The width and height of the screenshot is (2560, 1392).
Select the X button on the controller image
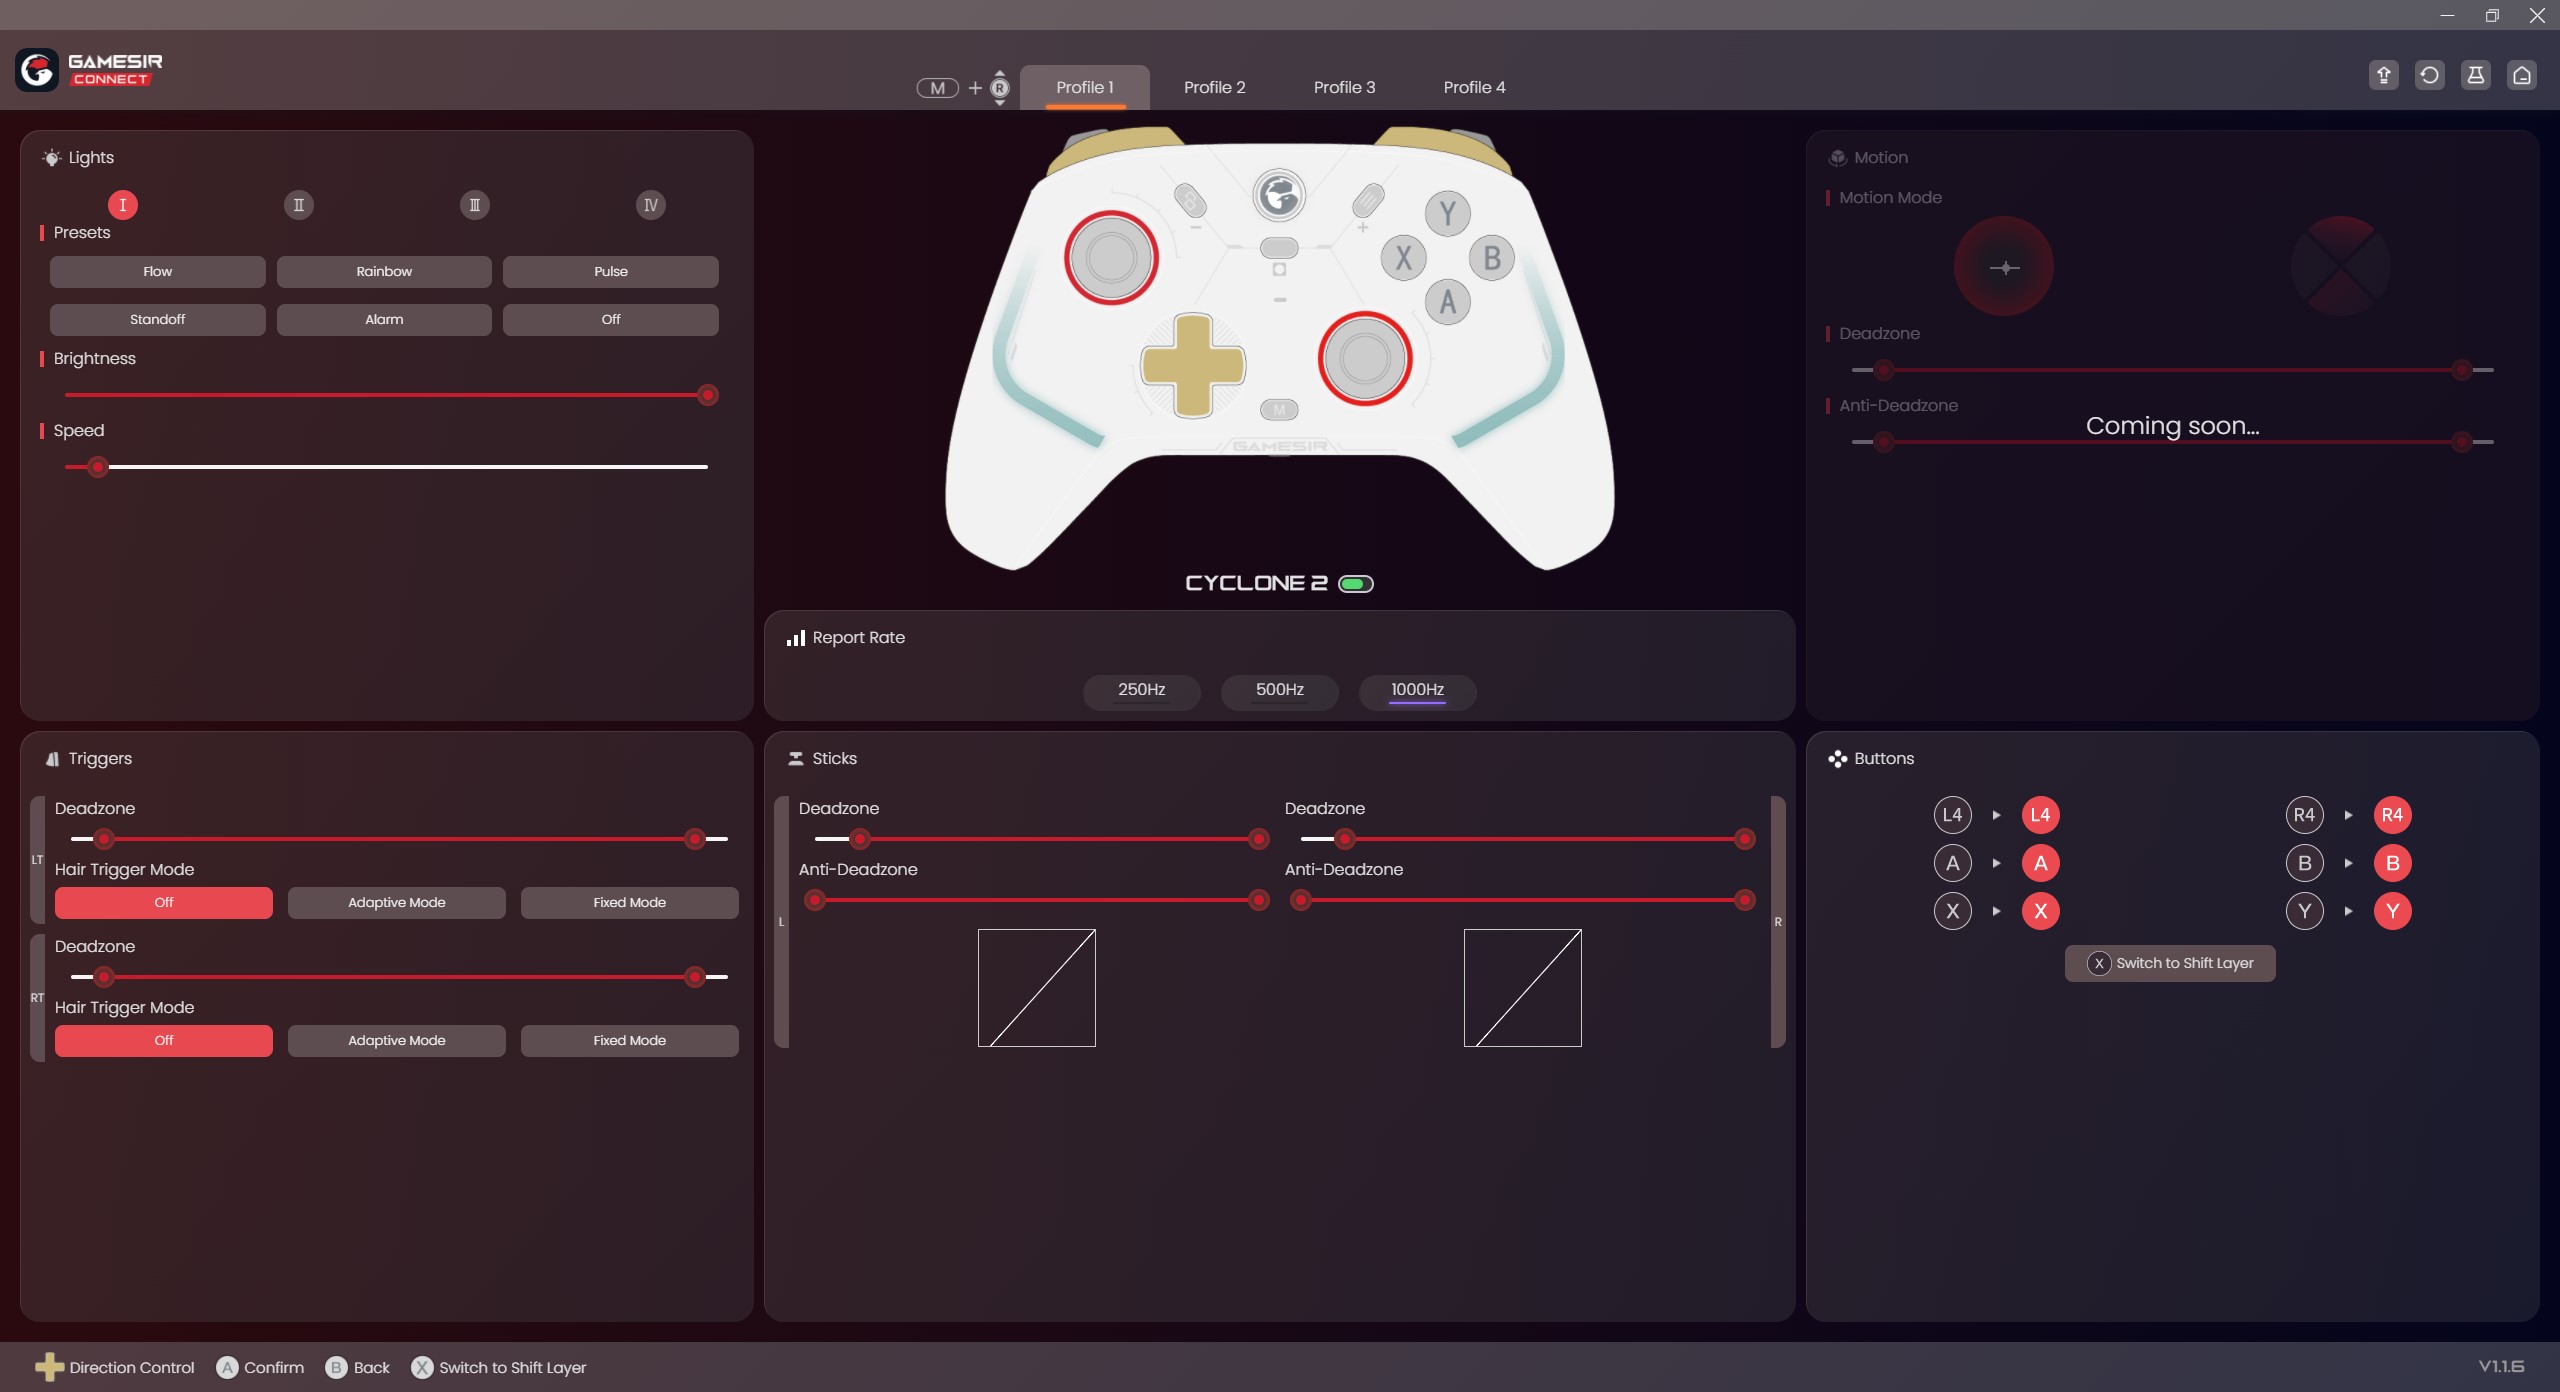click(x=1404, y=258)
